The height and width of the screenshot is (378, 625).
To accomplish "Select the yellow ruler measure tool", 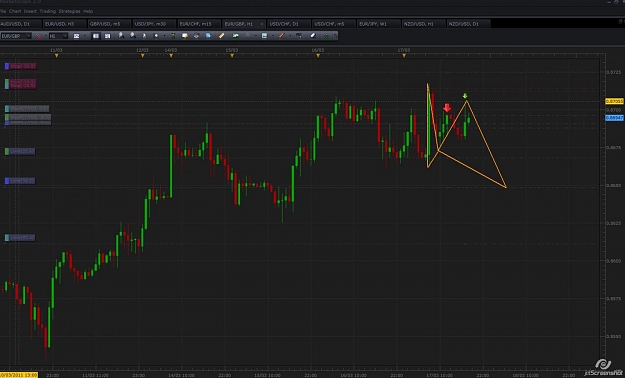I will pyautogui.click(x=222, y=36).
